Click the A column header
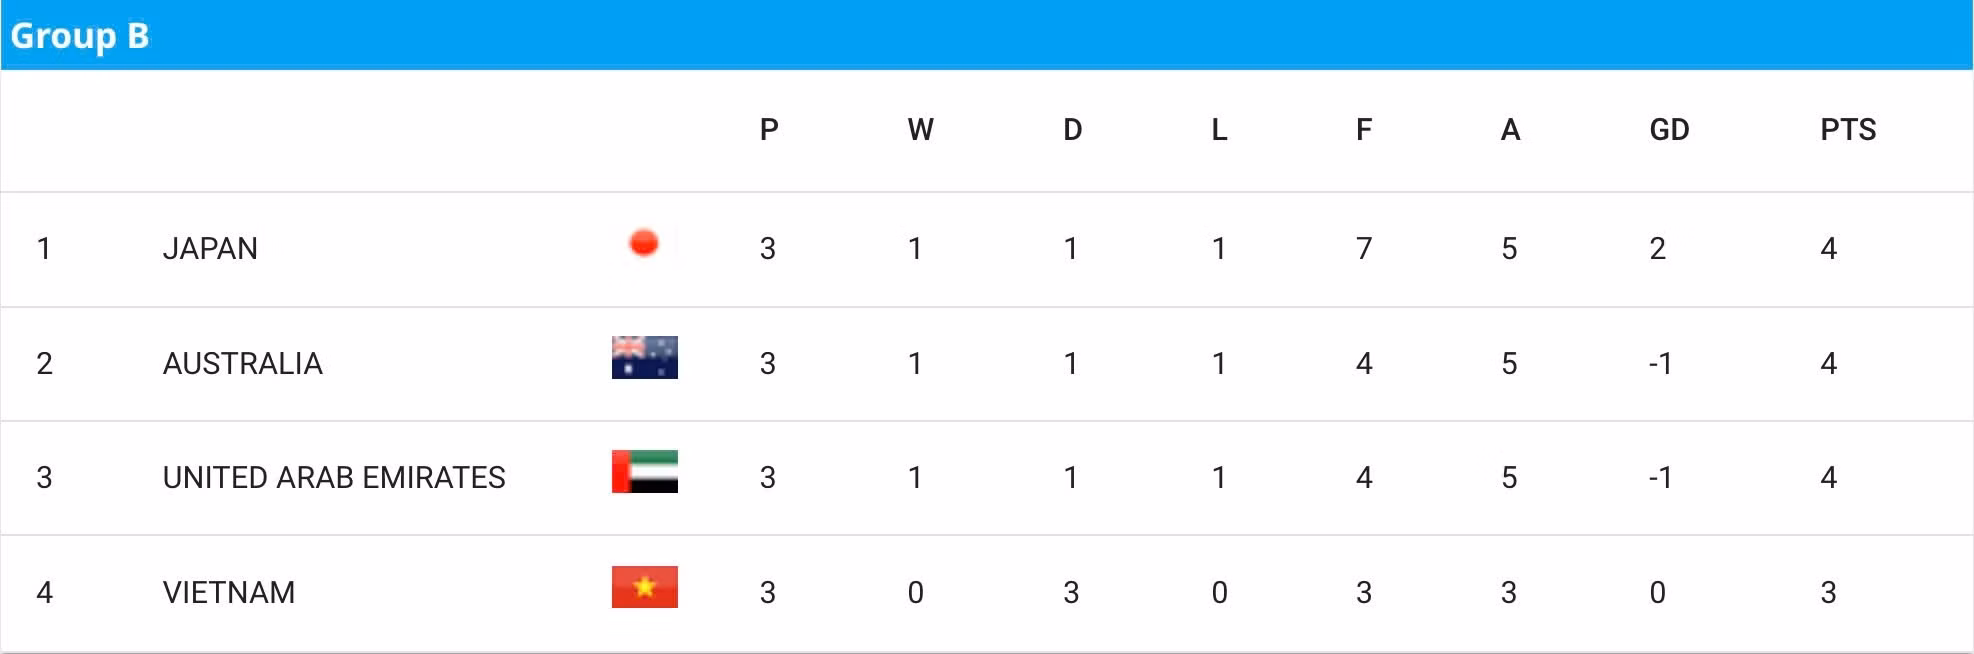This screenshot has height=654, width=1974. 1510,130
